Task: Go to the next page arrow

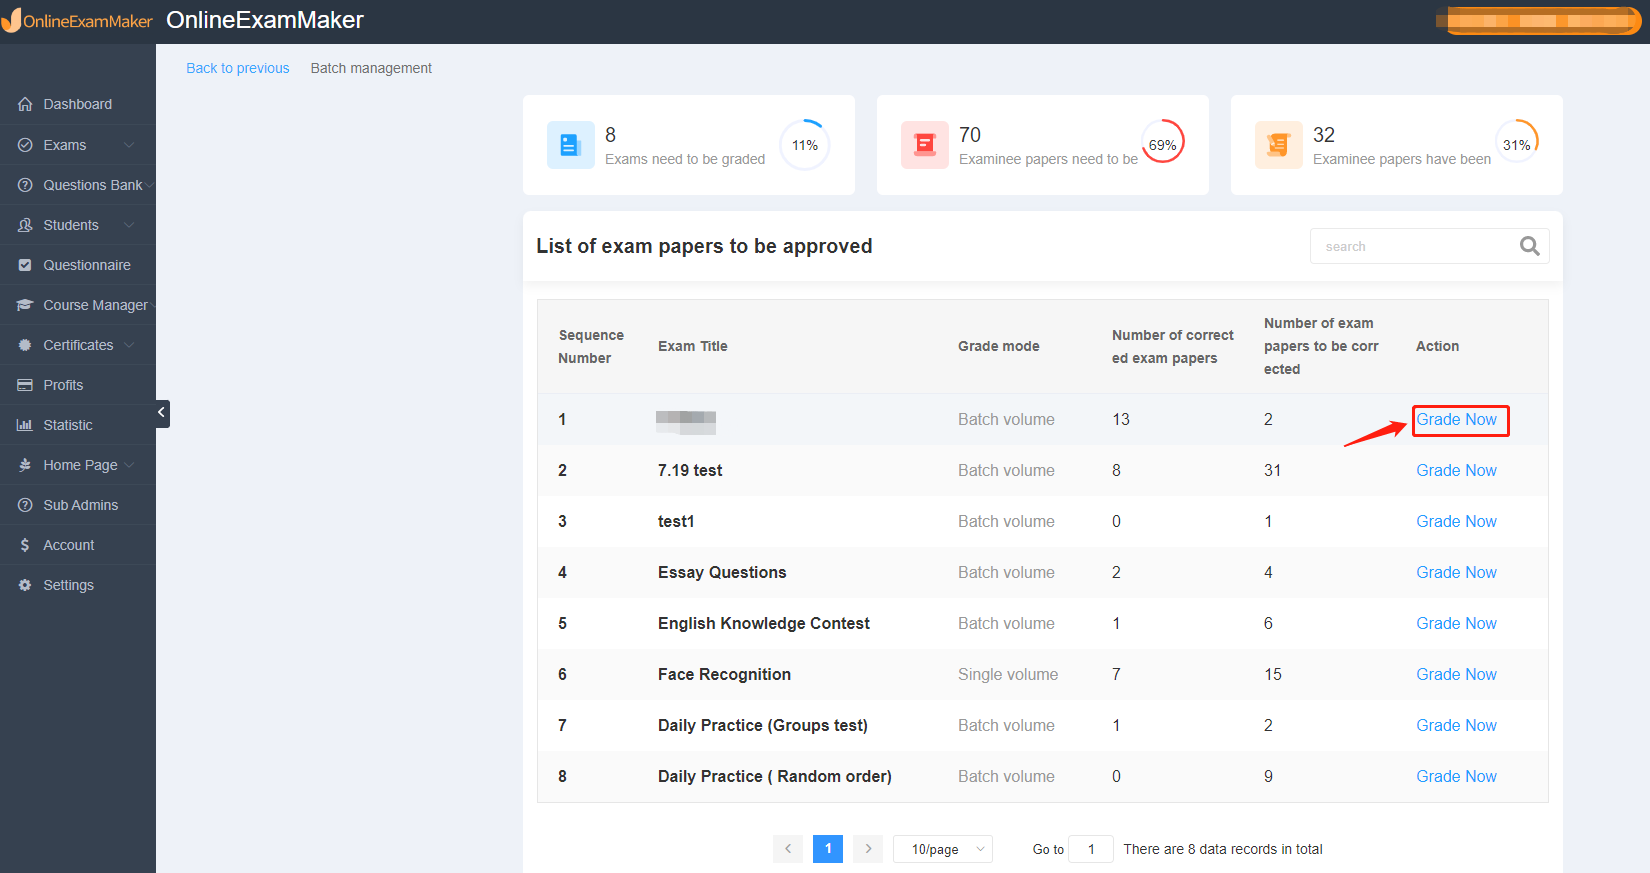Action: pyautogui.click(x=868, y=849)
